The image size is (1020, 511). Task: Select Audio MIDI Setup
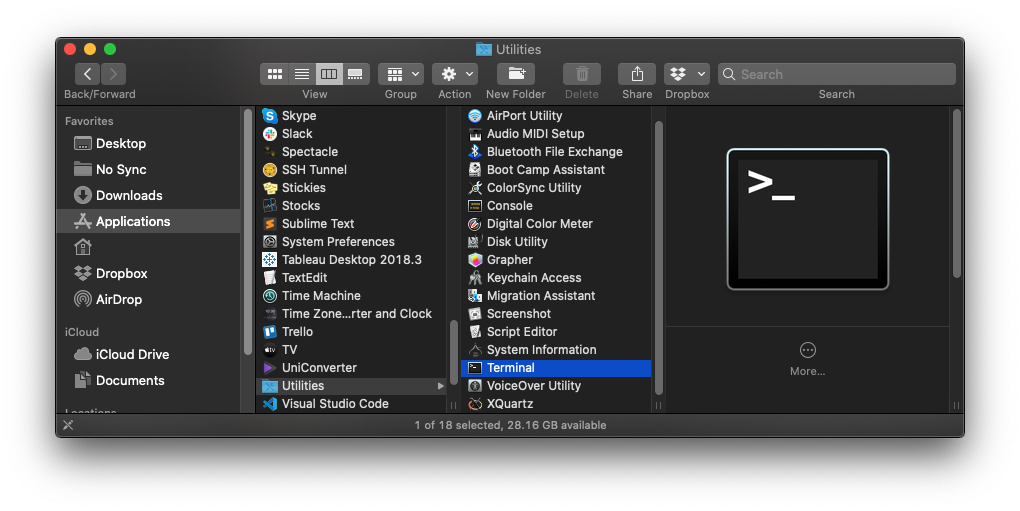[556, 134]
